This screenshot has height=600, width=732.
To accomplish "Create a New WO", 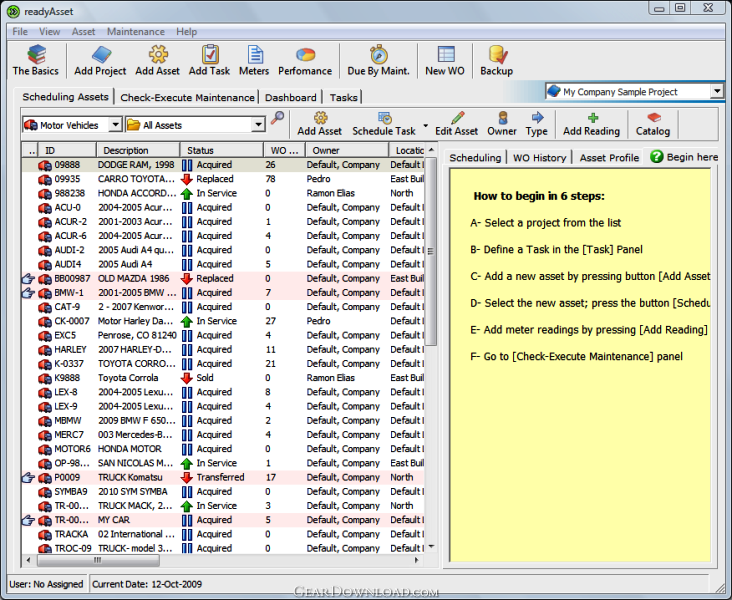I will tap(445, 61).
